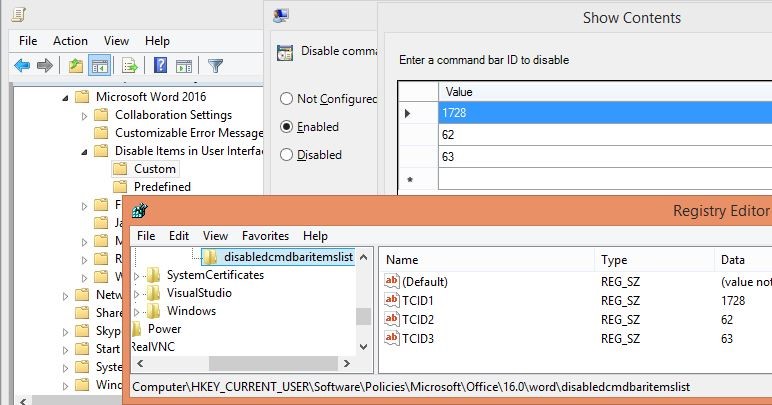The height and width of the screenshot is (405, 772).
Task: Select the TCID3 registry value name
Action: pyautogui.click(x=418, y=339)
